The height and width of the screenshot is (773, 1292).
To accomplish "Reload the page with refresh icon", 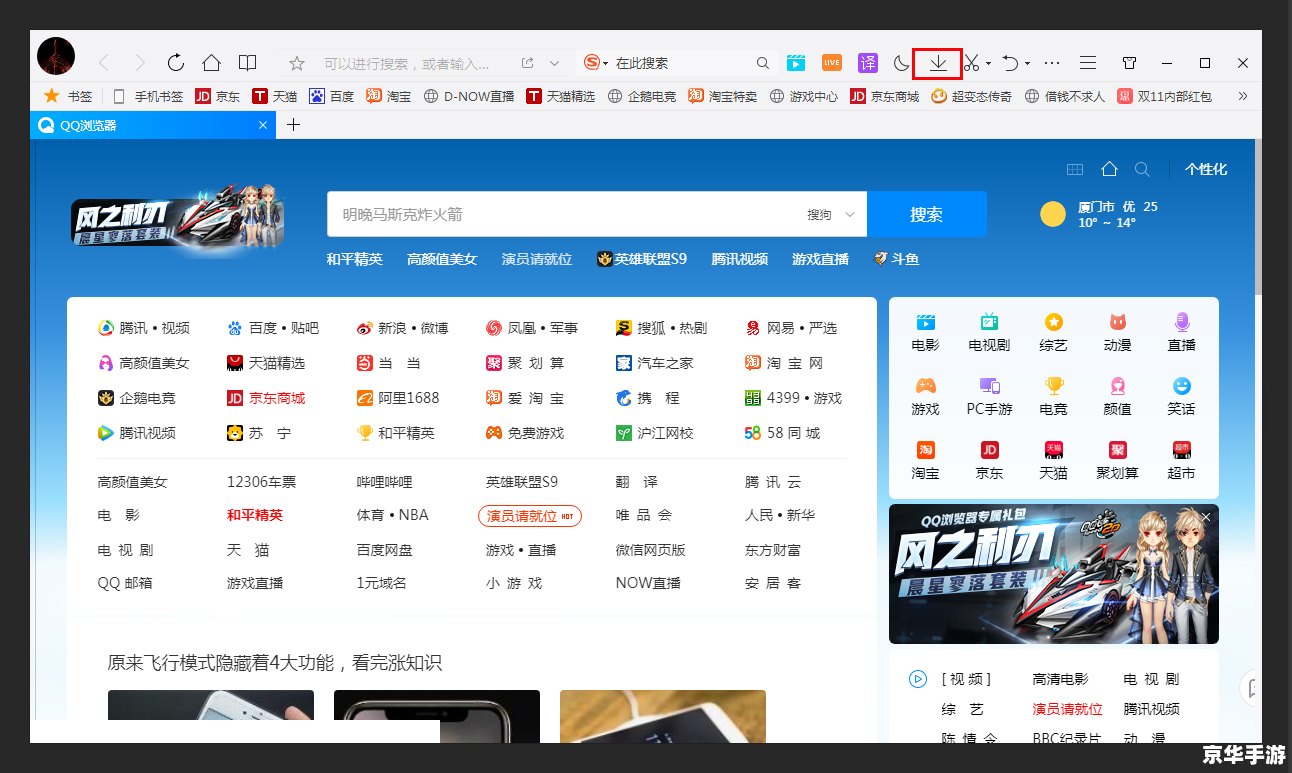I will (x=176, y=63).
